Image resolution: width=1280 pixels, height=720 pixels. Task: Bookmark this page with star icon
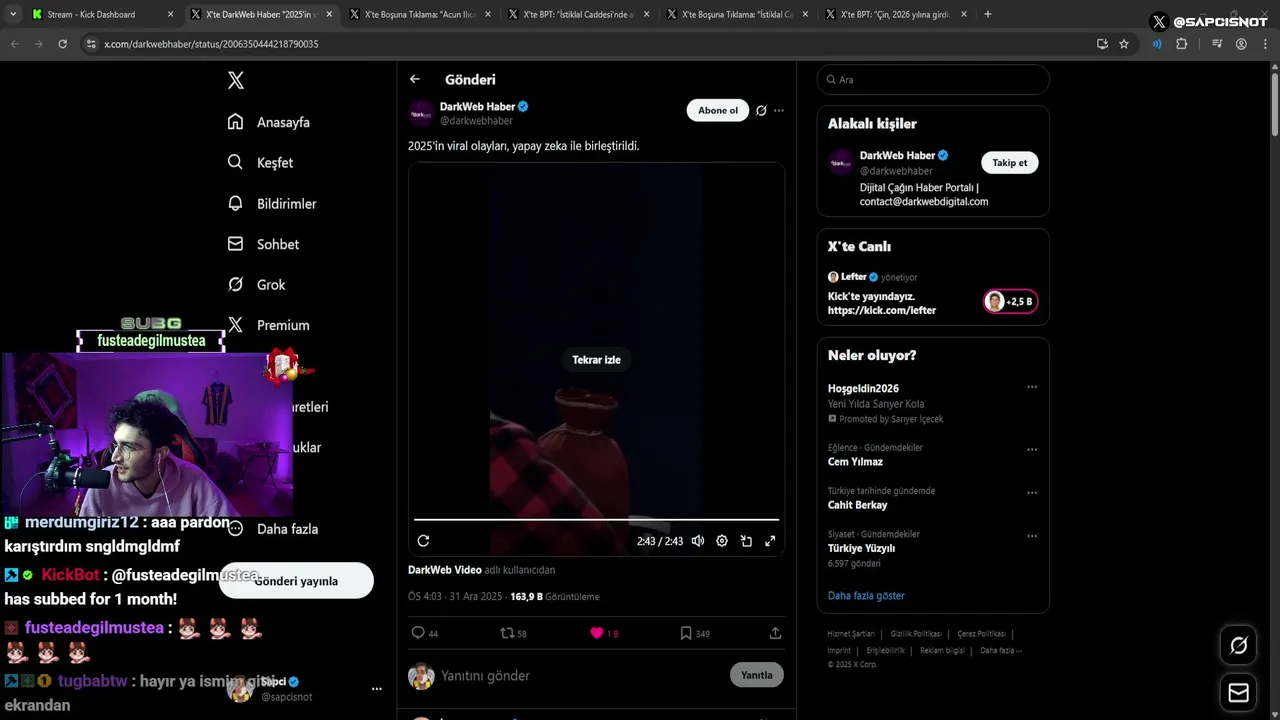[x=1124, y=44]
